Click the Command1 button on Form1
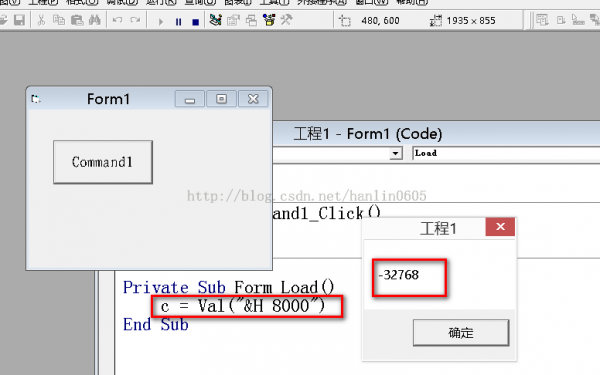The image size is (600, 375). (x=103, y=162)
